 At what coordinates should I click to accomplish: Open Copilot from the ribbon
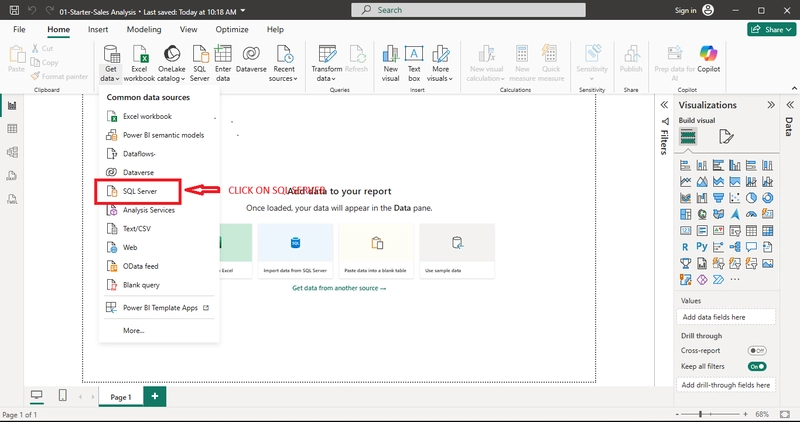click(708, 58)
